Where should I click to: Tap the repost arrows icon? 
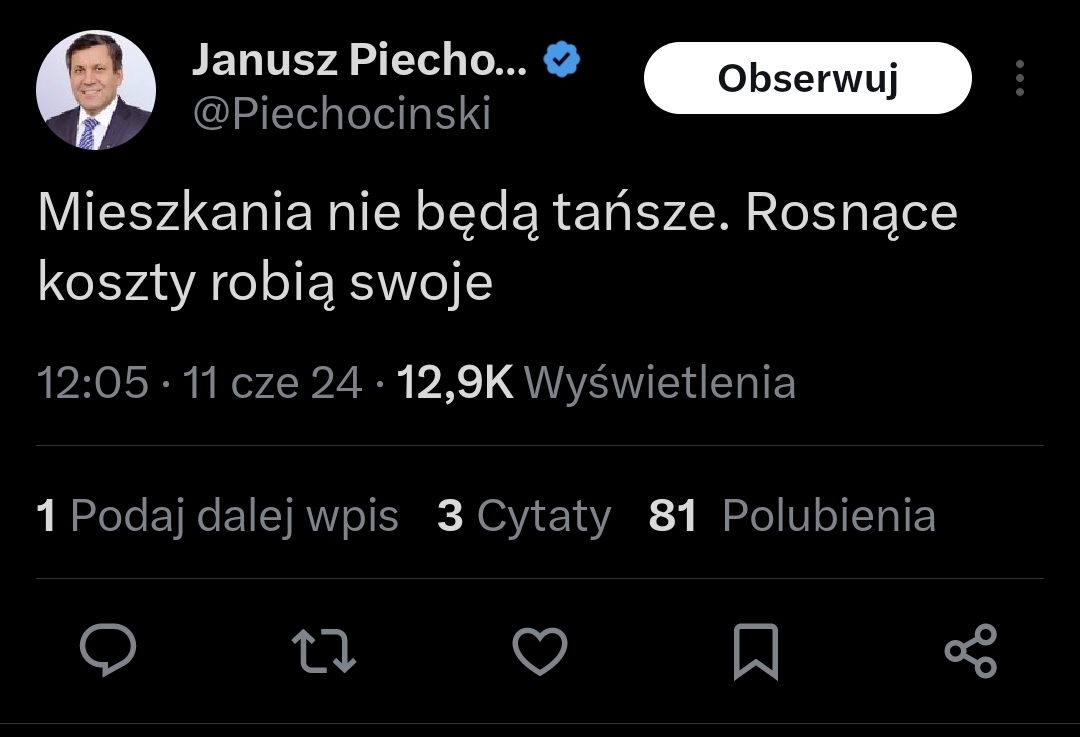(324, 650)
